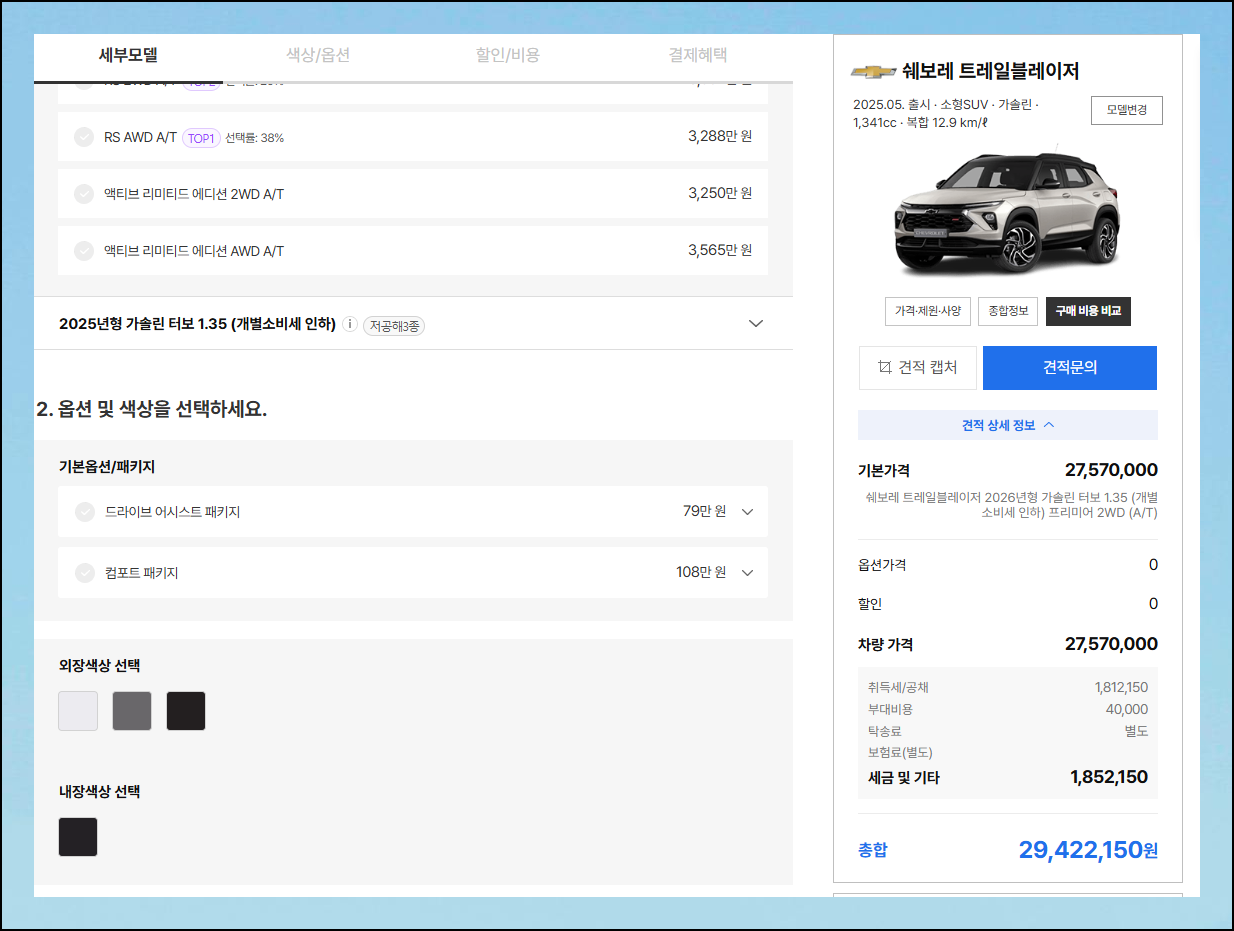Click the 내장색상 선택 heading
Viewport: 1234px width, 931px height.
click(x=100, y=791)
